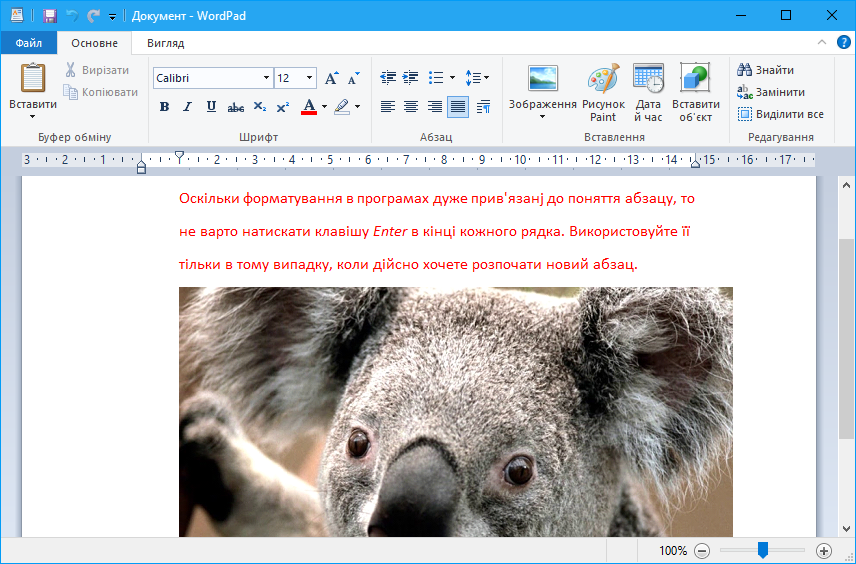856x564 pixels.
Task: Increase paragraph indent
Action: (x=411, y=78)
